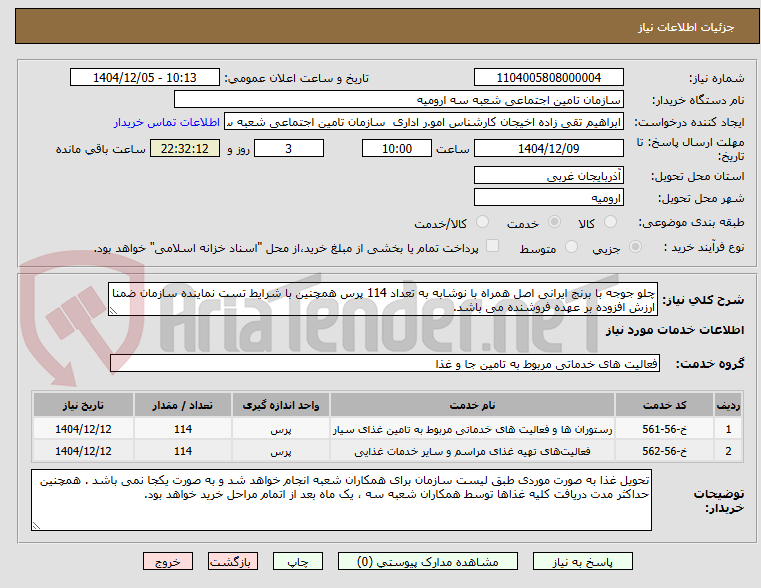Click the ساعت باقی مانده label
Image resolution: width=761 pixels, height=588 pixels.
(x=100, y=149)
